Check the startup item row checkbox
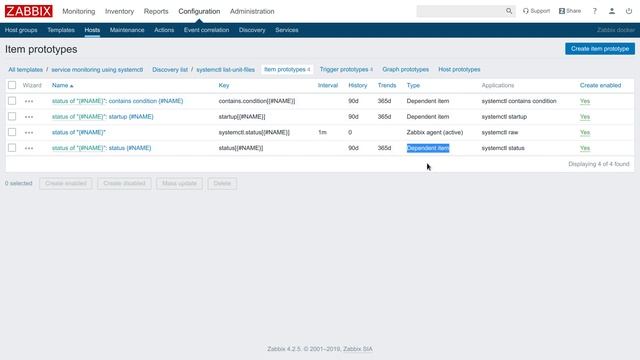 (x=12, y=116)
